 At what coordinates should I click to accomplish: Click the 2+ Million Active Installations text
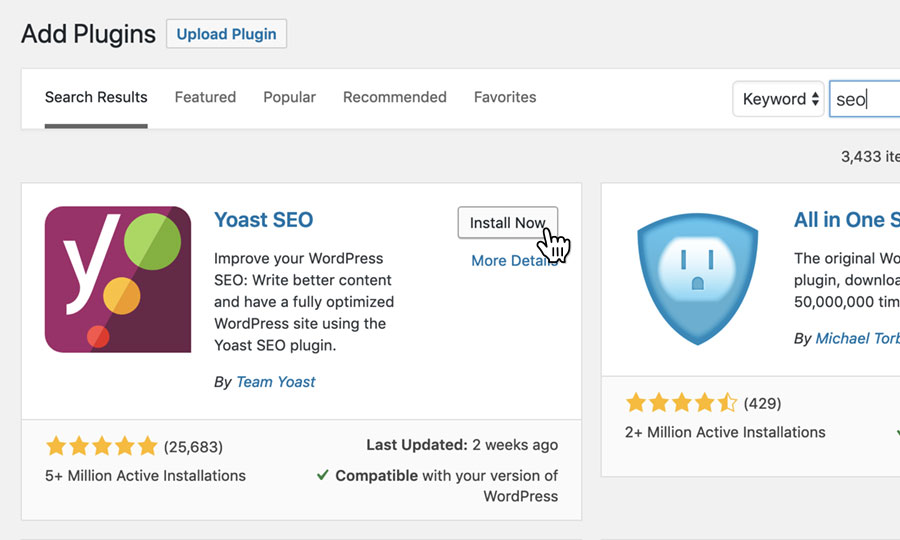tap(725, 432)
